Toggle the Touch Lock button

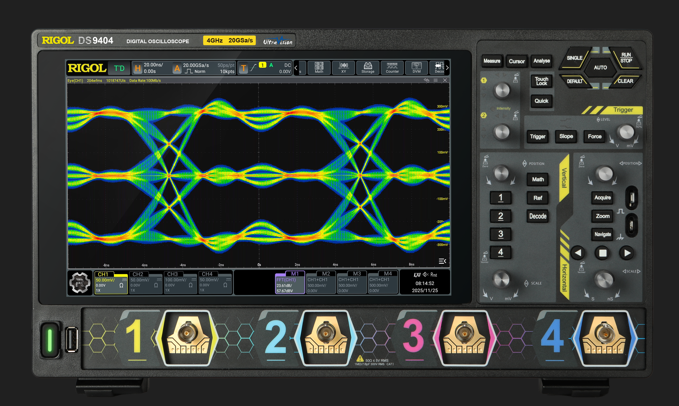(541, 81)
